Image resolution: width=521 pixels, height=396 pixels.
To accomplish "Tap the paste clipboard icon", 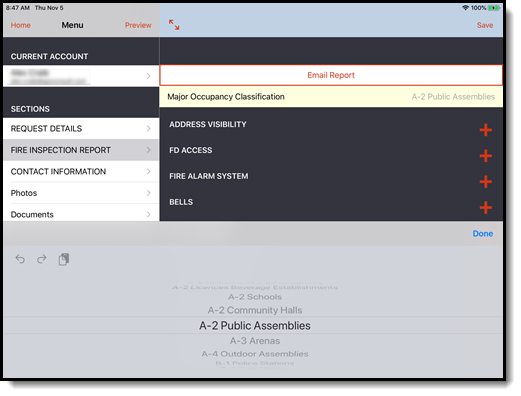I will point(64,259).
